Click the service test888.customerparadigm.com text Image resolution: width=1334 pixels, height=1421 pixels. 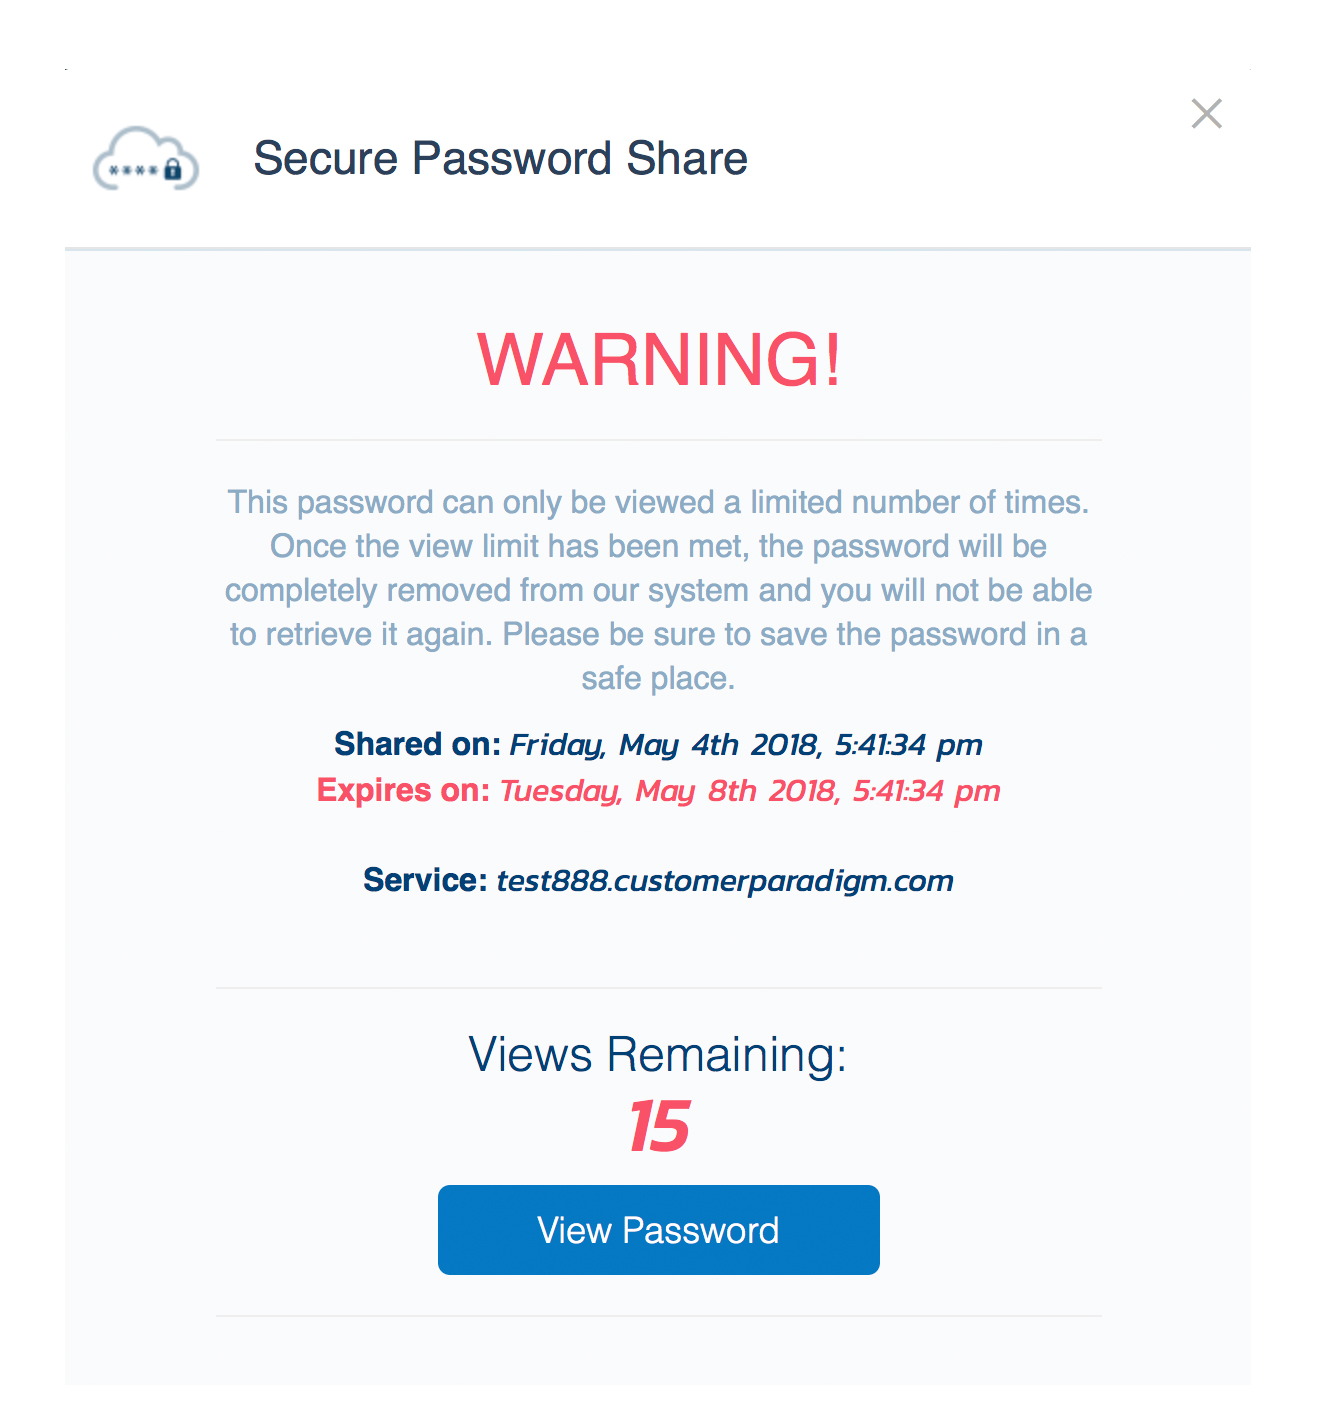(725, 881)
